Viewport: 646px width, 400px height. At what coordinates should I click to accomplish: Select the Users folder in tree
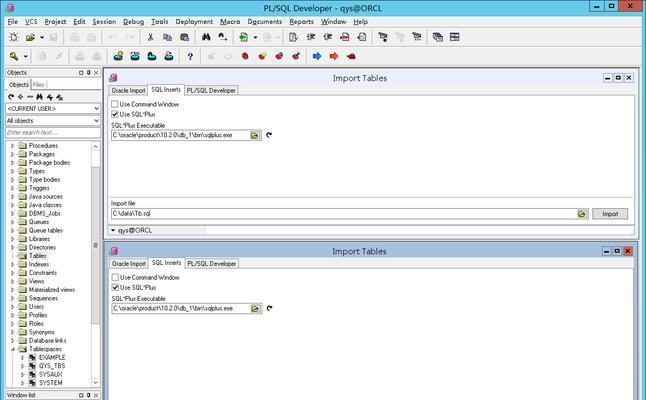(36, 306)
